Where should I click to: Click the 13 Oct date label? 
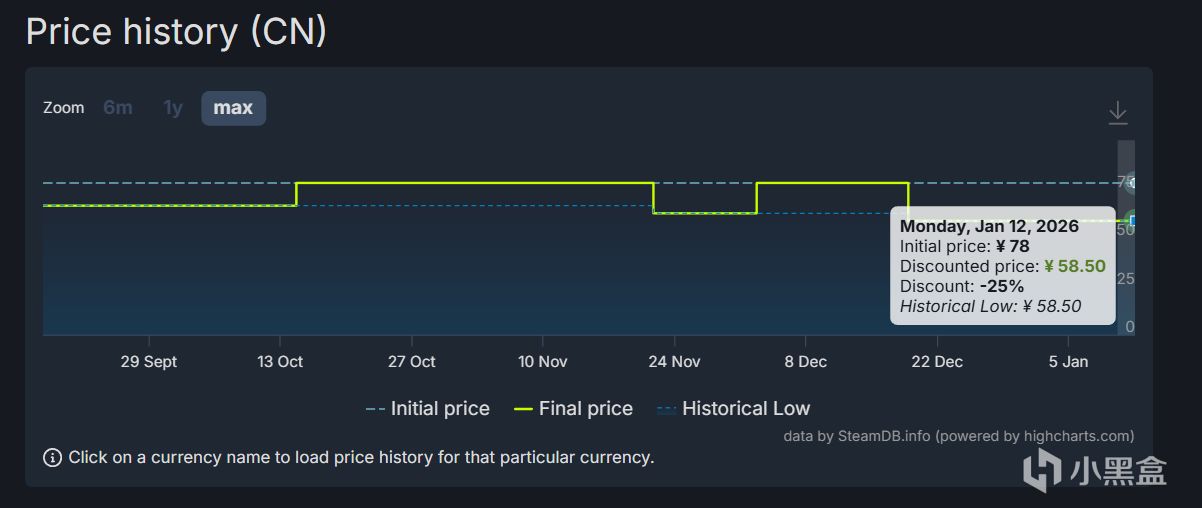tap(280, 362)
